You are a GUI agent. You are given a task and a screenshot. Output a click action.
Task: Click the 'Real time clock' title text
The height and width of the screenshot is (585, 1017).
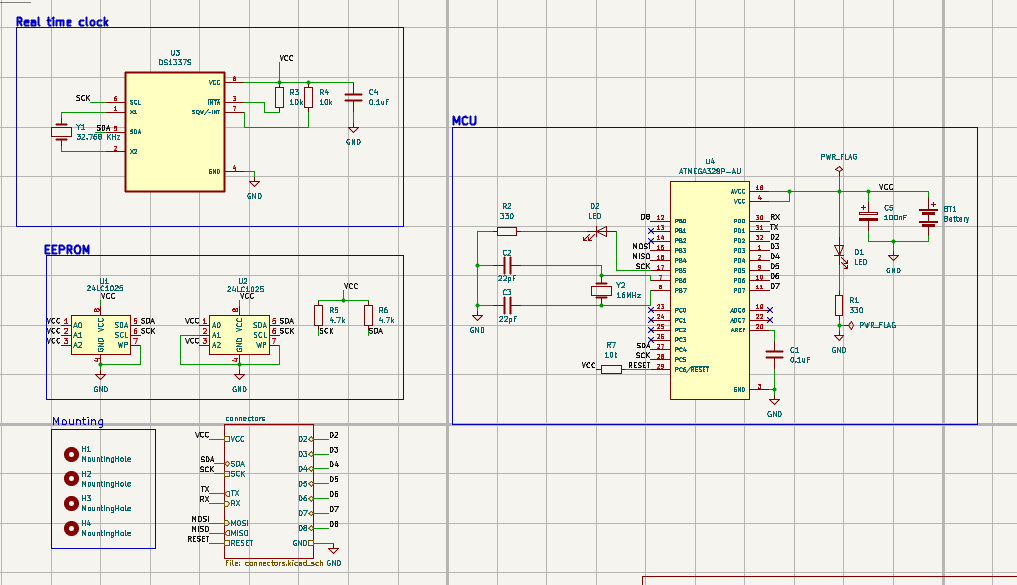coord(62,21)
